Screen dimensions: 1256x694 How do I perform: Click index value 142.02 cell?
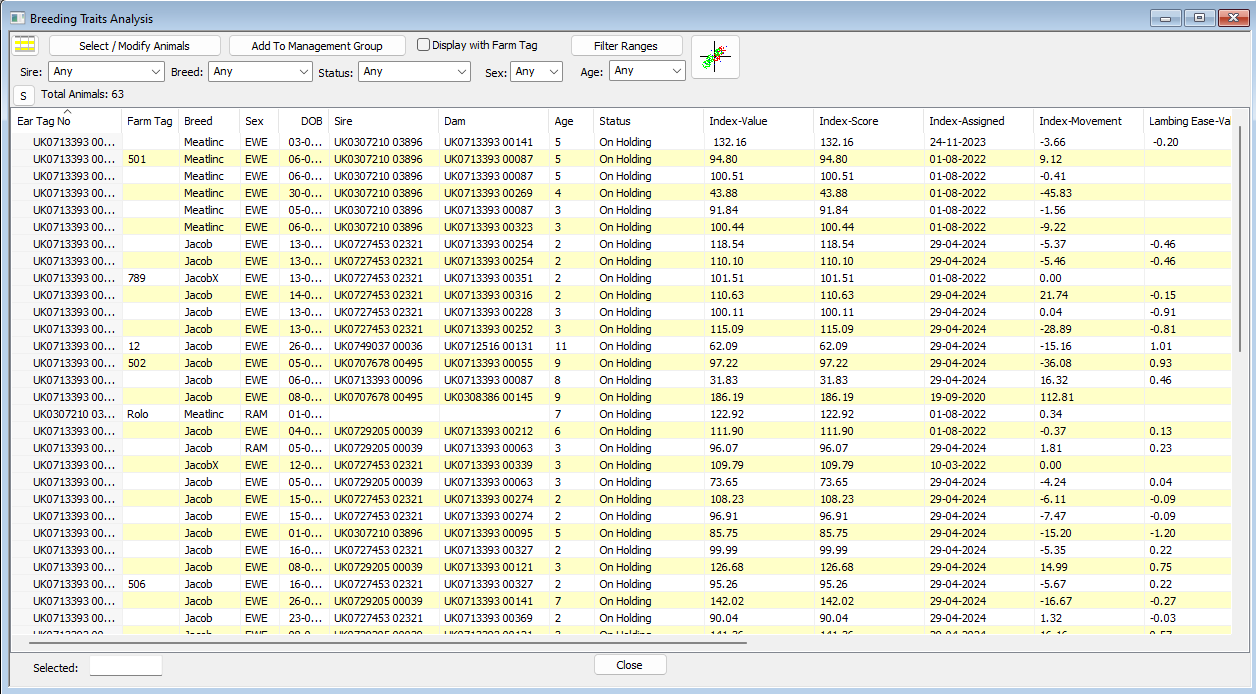coord(758,601)
